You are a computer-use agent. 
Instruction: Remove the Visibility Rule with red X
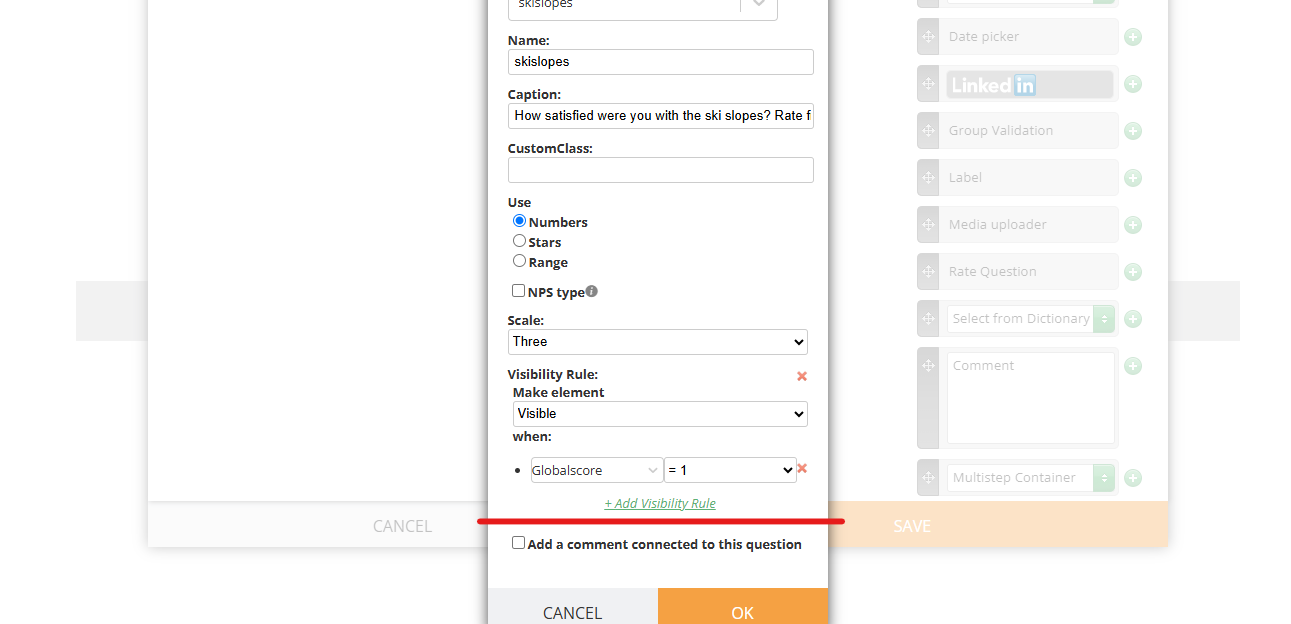802,376
